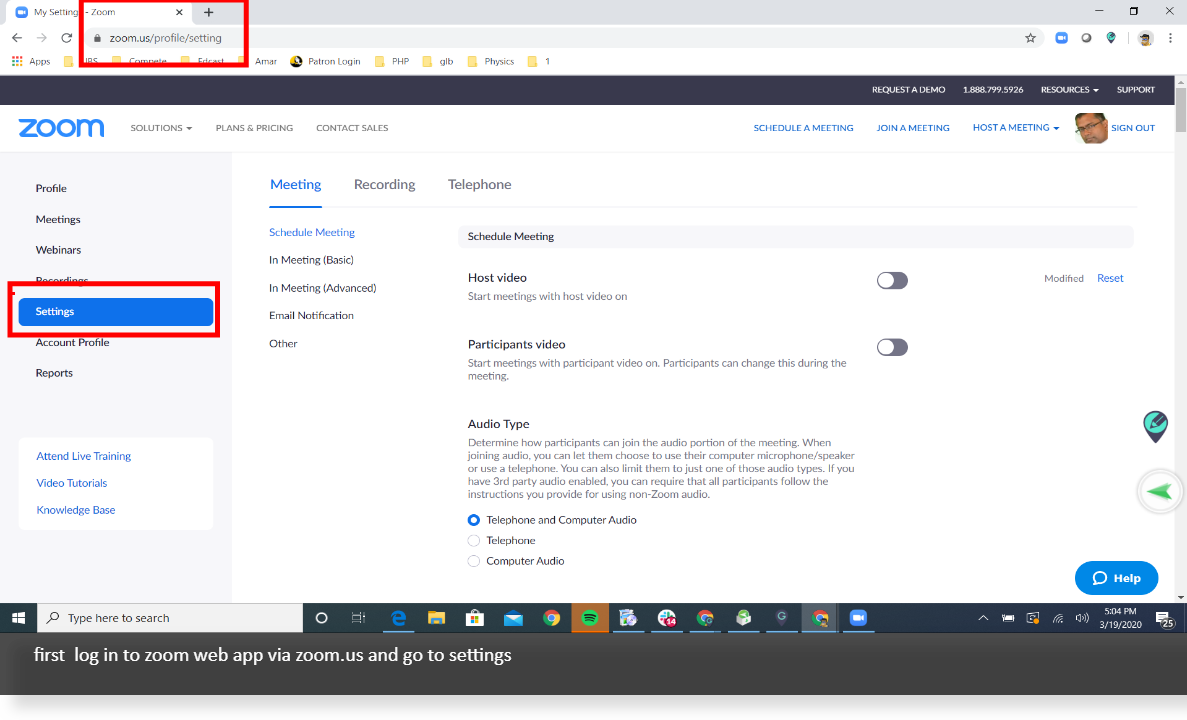This screenshot has height=720, width=1187.
Task: Open the Mail app from taskbar
Action: [513, 618]
